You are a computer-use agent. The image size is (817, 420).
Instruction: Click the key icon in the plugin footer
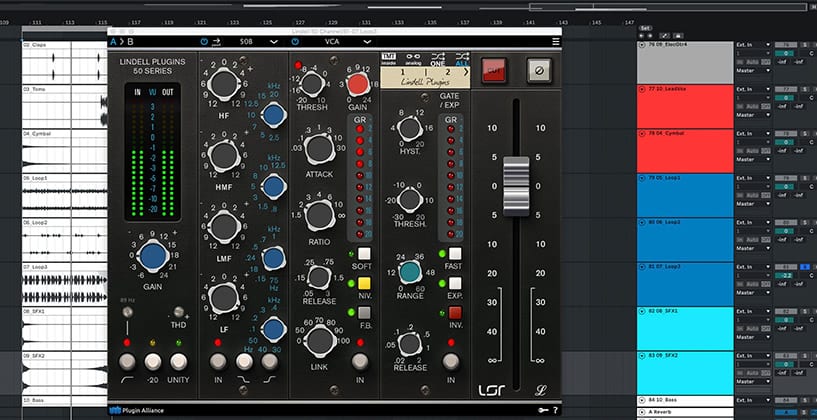541,410
